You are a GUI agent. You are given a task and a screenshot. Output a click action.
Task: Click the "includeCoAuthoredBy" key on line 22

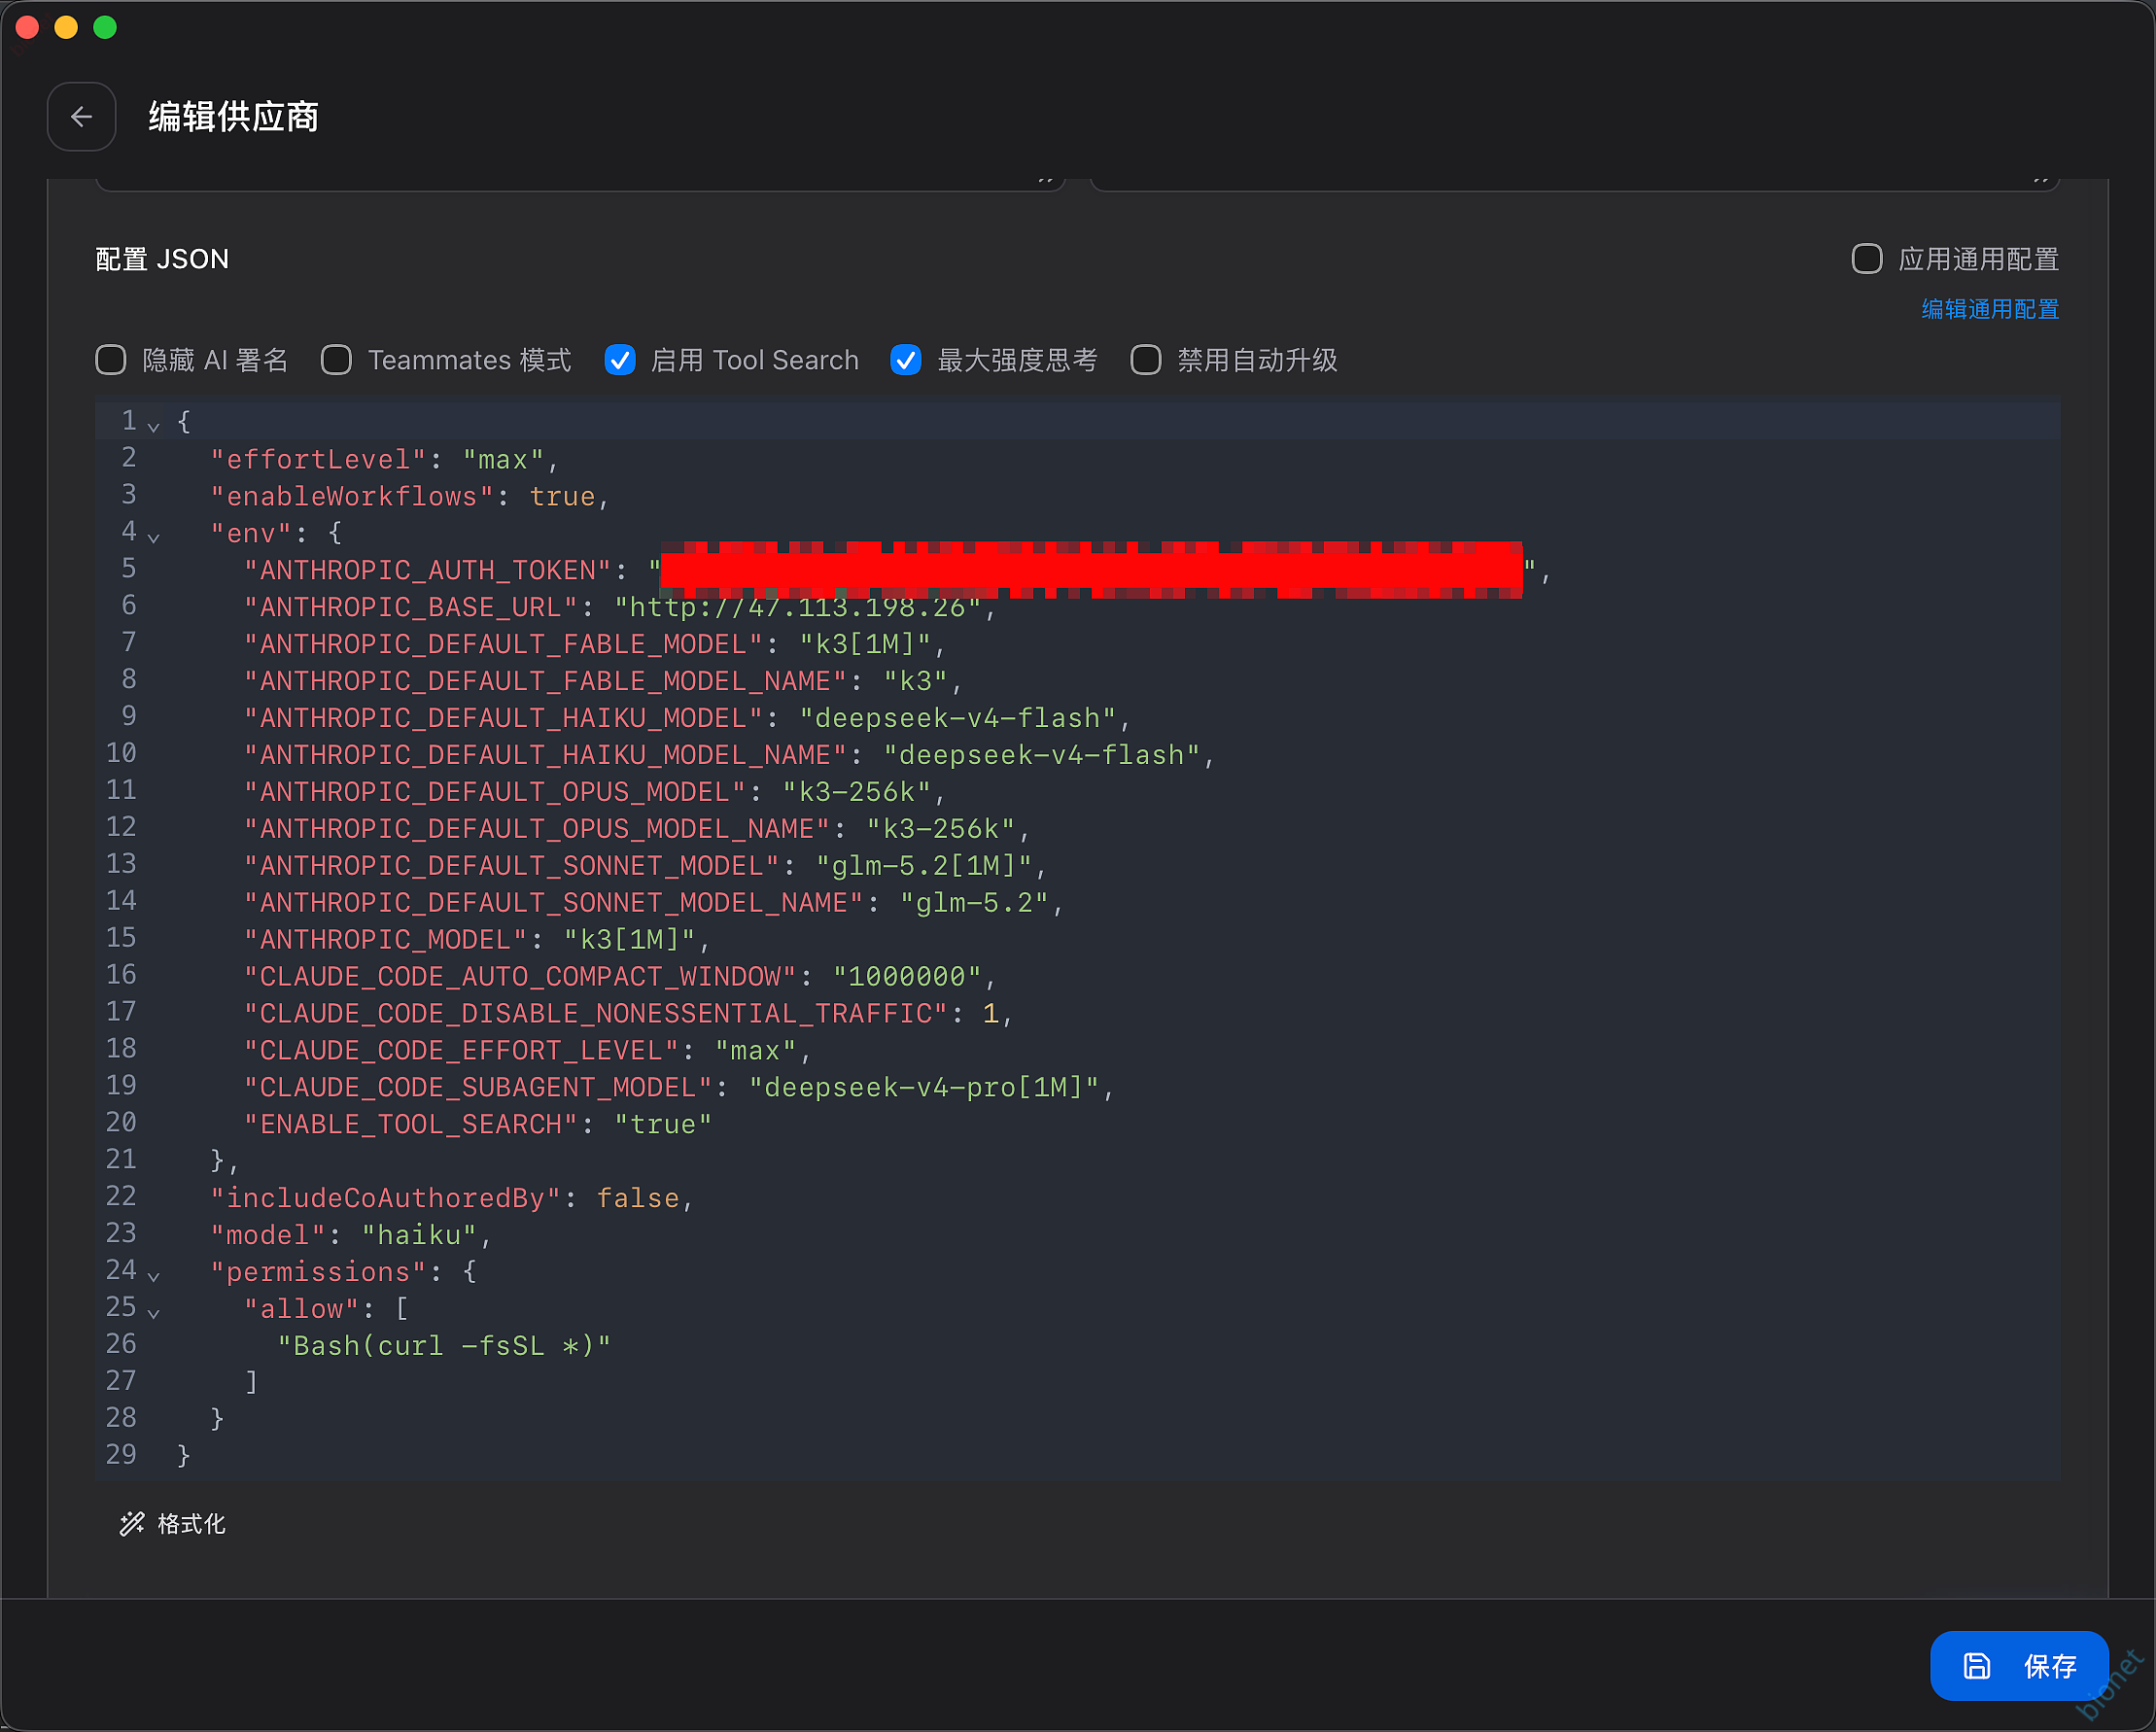click(386, 1199)
